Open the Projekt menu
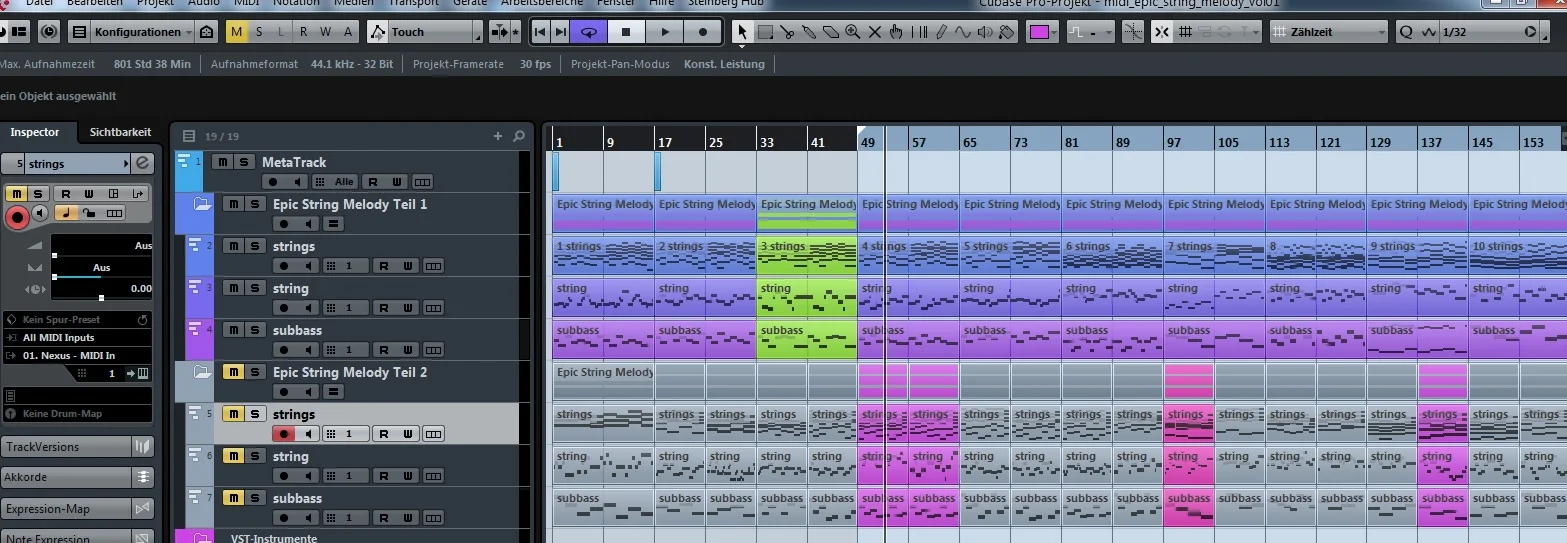 (155, 3)
